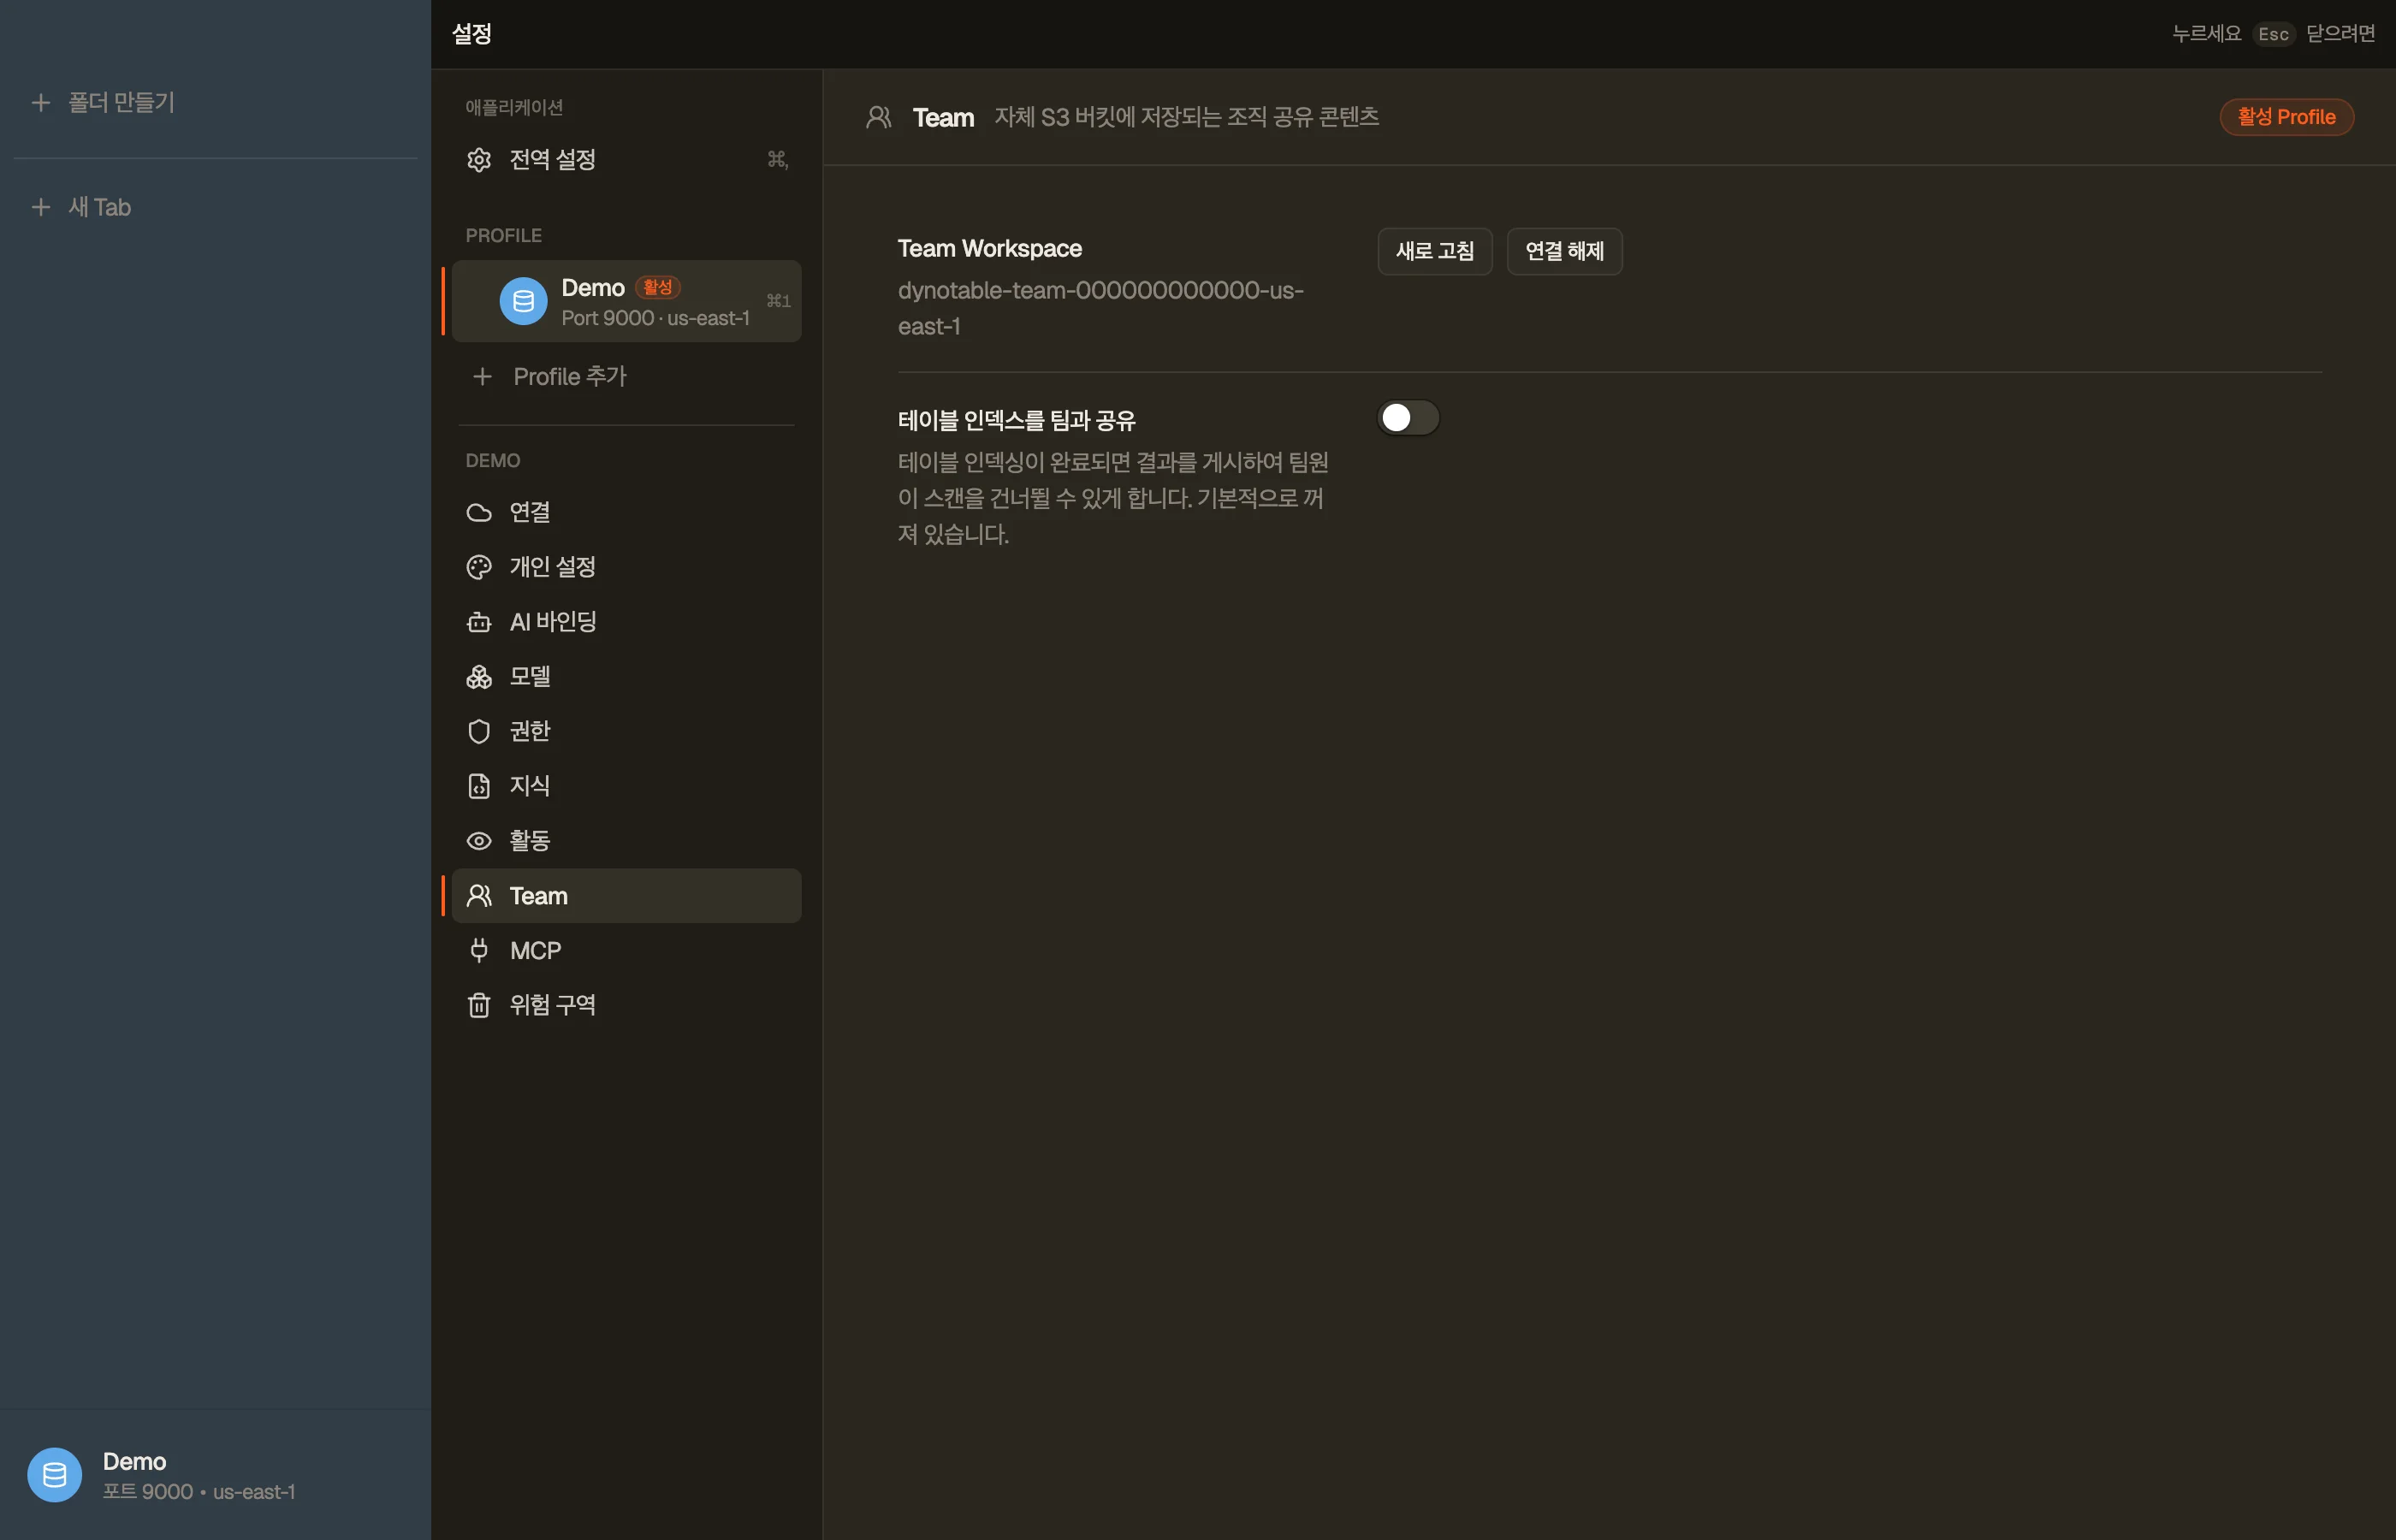The image size is (2396, 1540).
Task: Click the people icon in the Team page header
Action: click(x=878, y=117)
